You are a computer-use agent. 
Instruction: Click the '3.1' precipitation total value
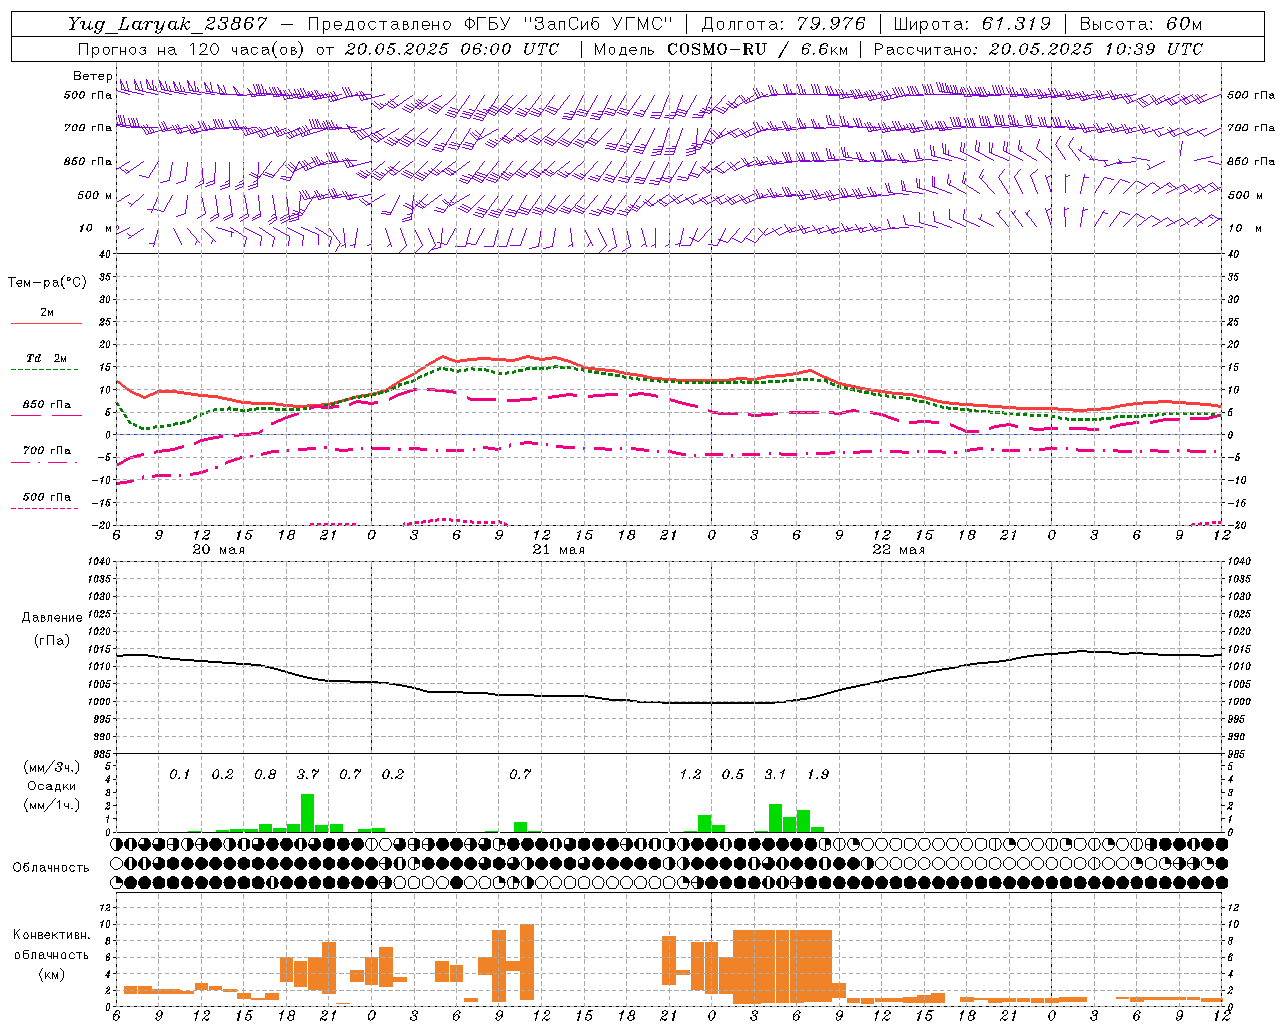(x=775, y=774)
